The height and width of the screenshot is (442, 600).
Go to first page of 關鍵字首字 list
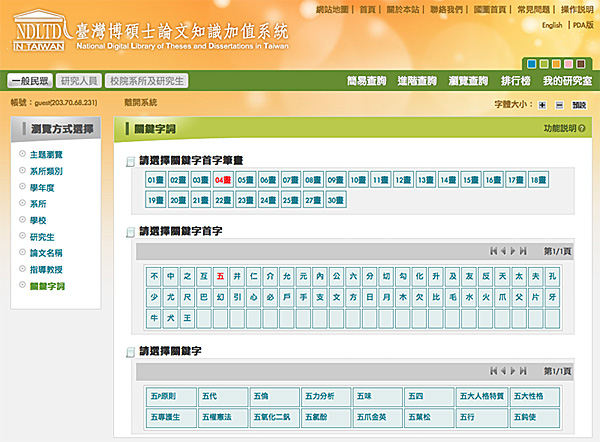[493, 250]
